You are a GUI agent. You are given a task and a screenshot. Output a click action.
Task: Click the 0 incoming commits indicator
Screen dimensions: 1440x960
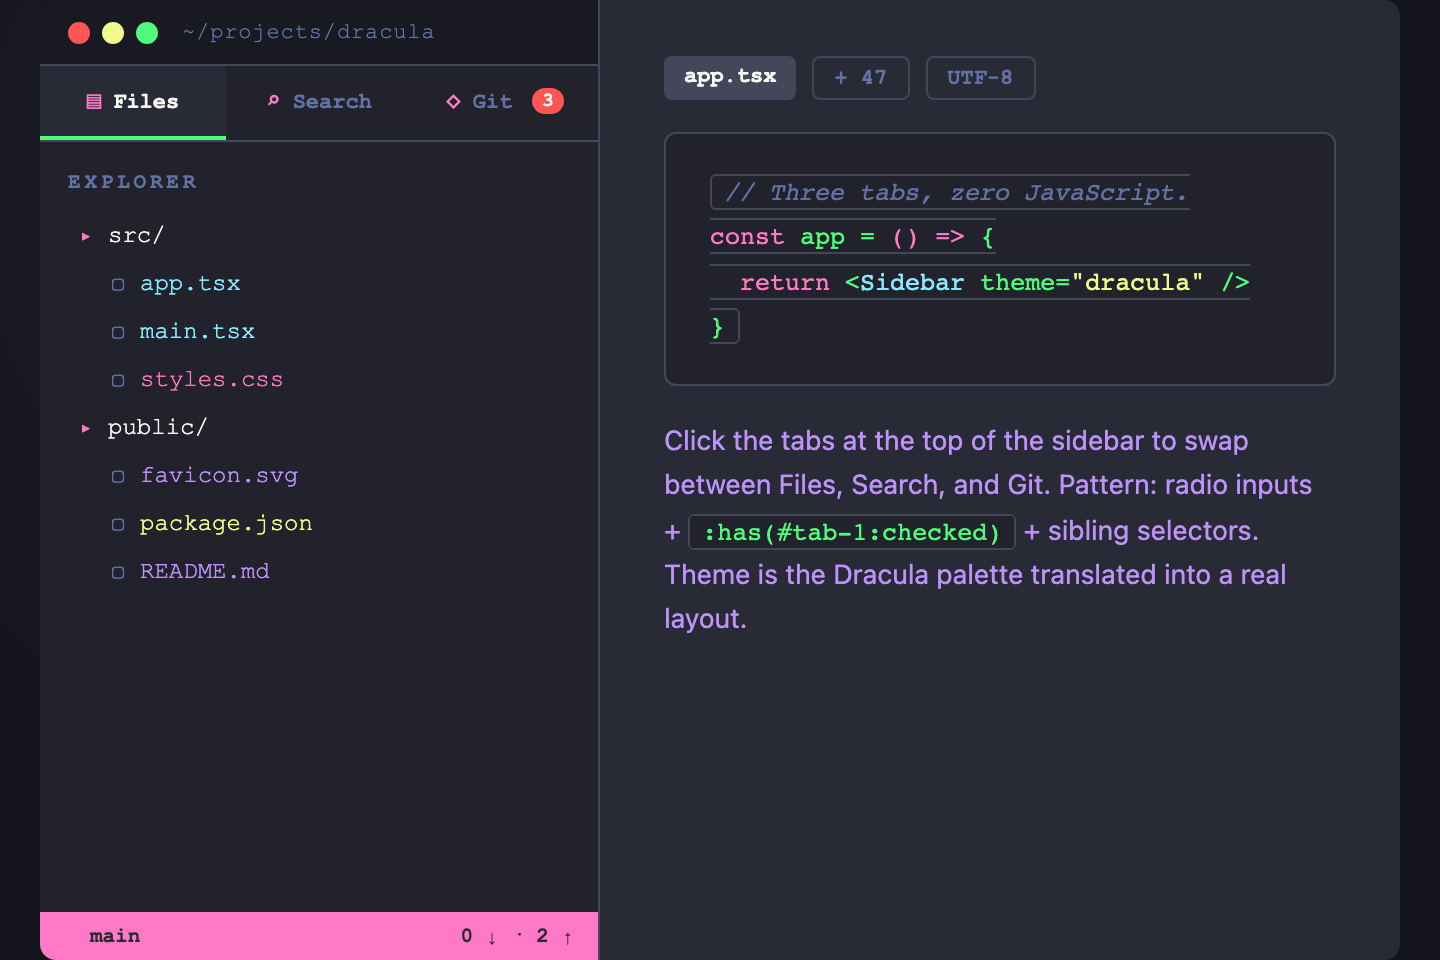tap(466, 936)
